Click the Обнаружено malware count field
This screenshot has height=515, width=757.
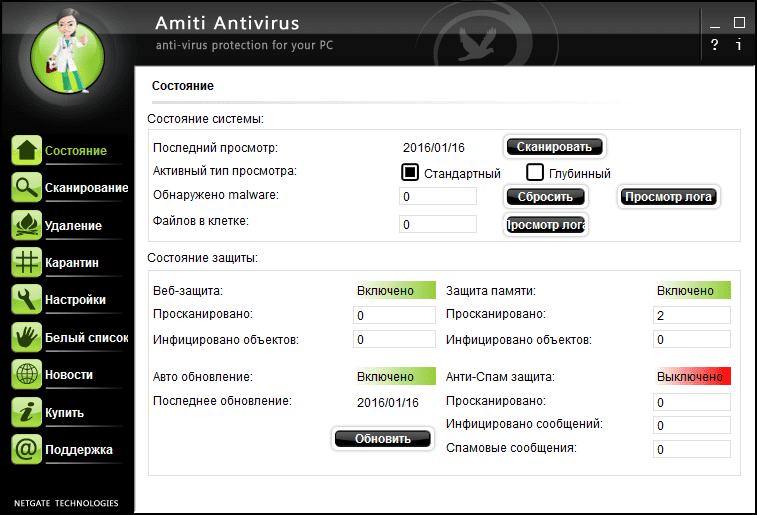(x=438, y=197)
